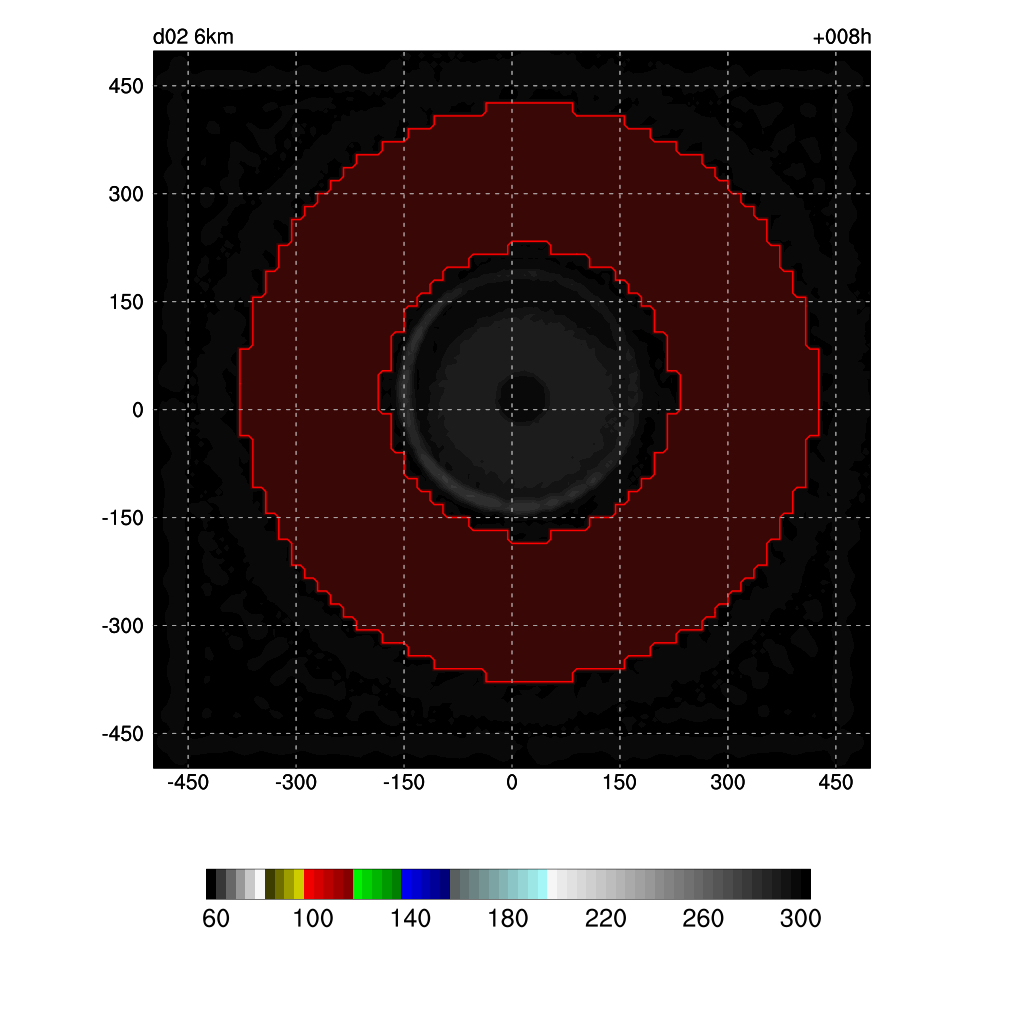Click the "d02 6km" domain label

[193, 38]
